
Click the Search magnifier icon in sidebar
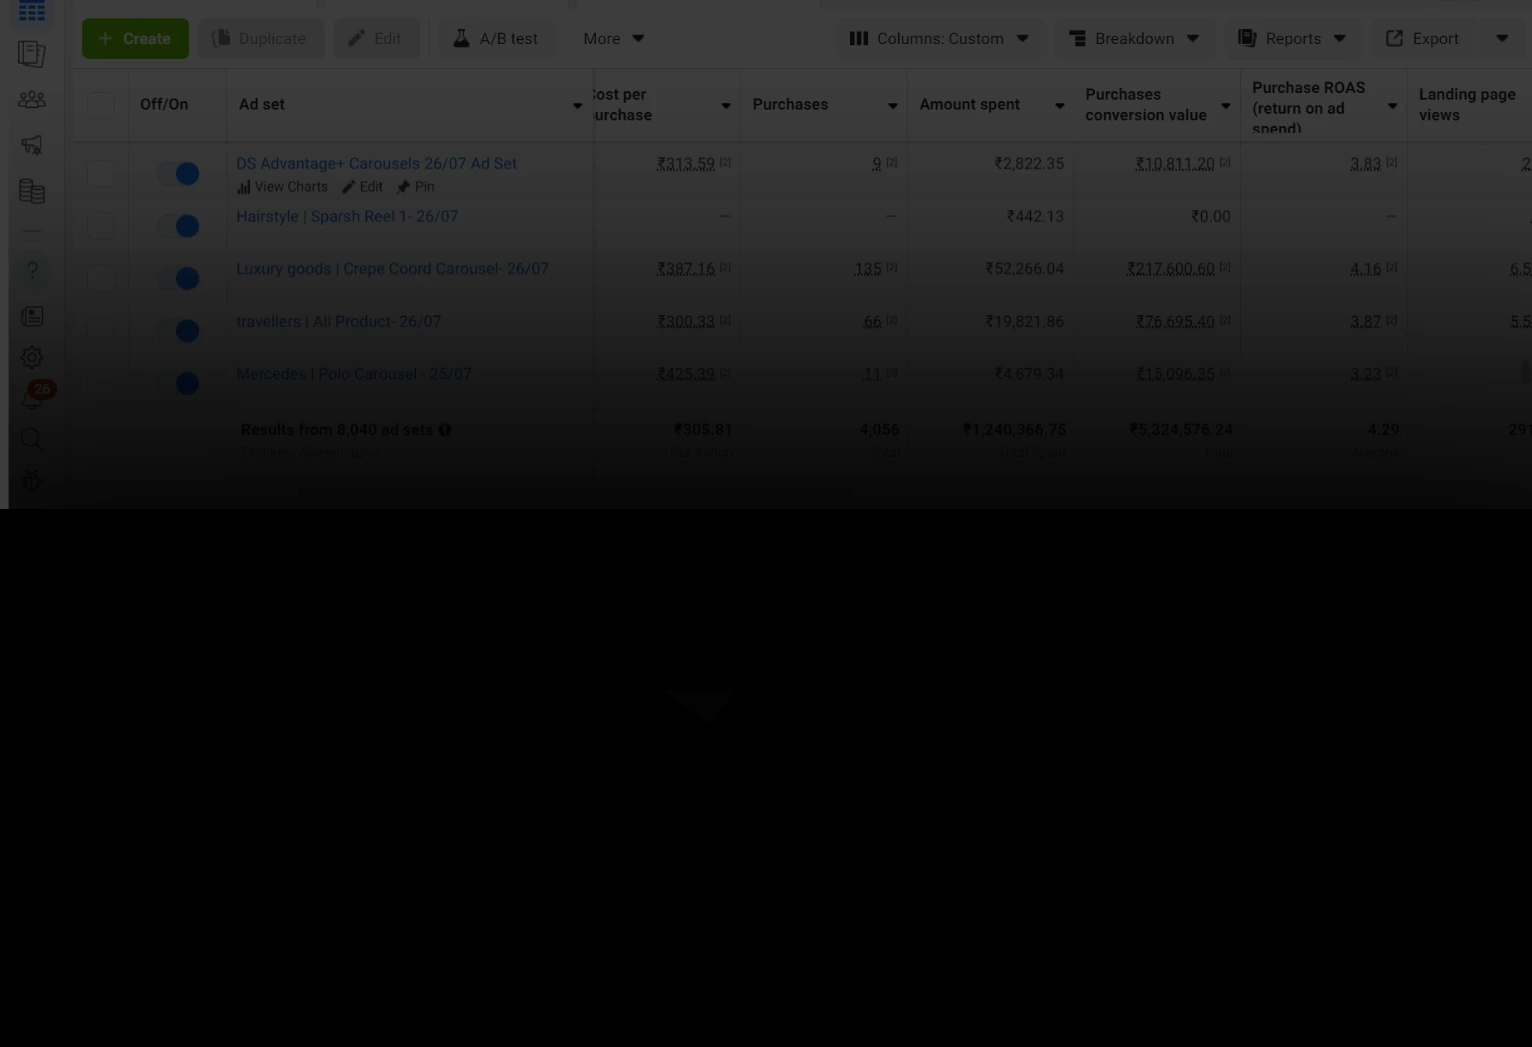[32, 439]
